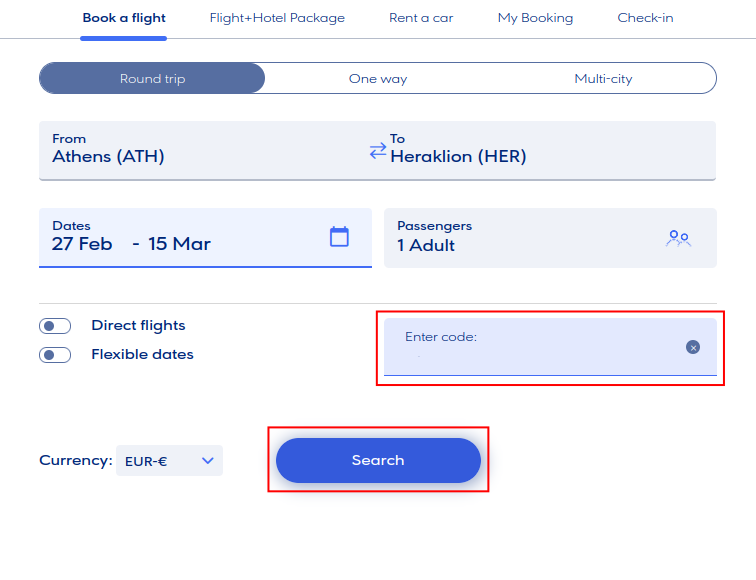
Task: Open the Check-in tab
Action: 645,18
